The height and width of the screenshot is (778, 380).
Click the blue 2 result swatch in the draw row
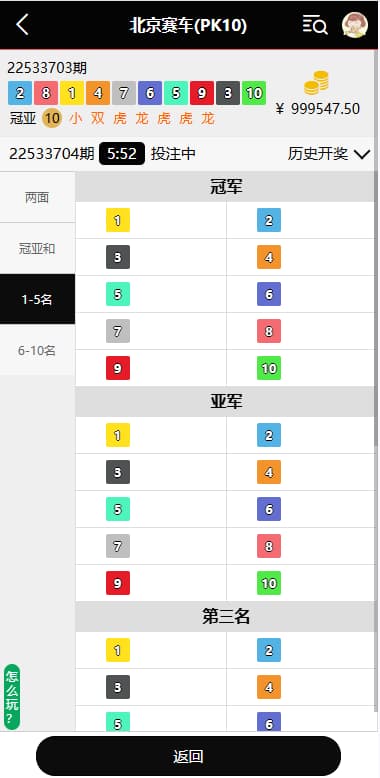tap(20, 93)
